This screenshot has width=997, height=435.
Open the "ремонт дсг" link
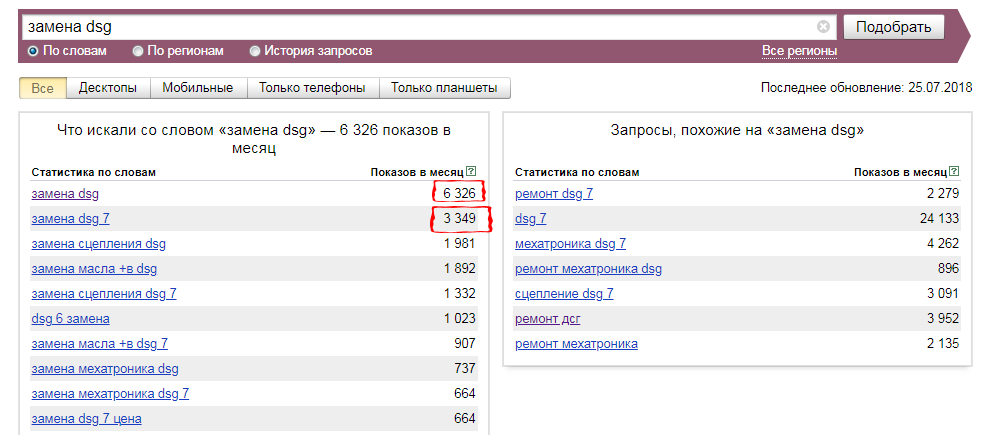(547, 319)
